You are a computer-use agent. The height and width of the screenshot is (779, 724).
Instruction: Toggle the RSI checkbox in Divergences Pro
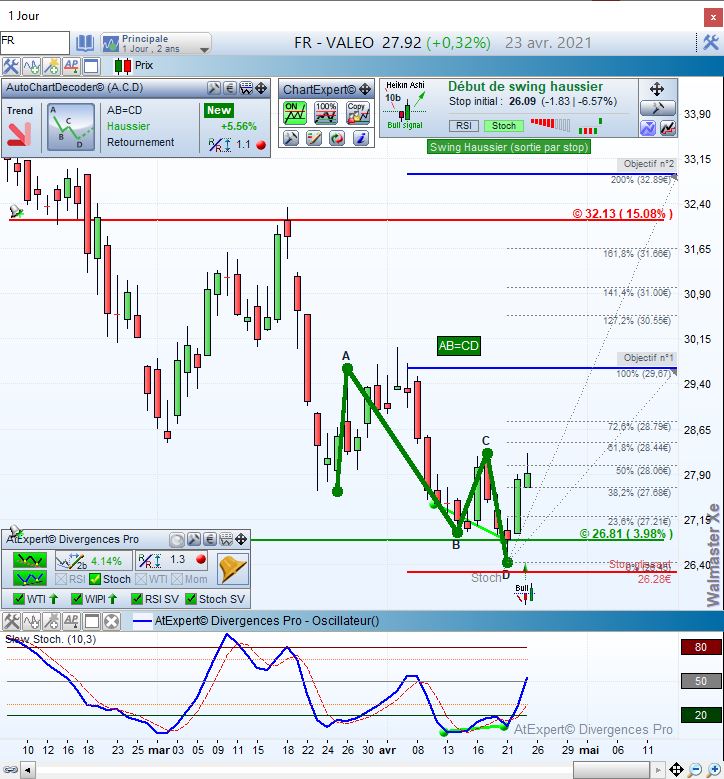(61, 579)
